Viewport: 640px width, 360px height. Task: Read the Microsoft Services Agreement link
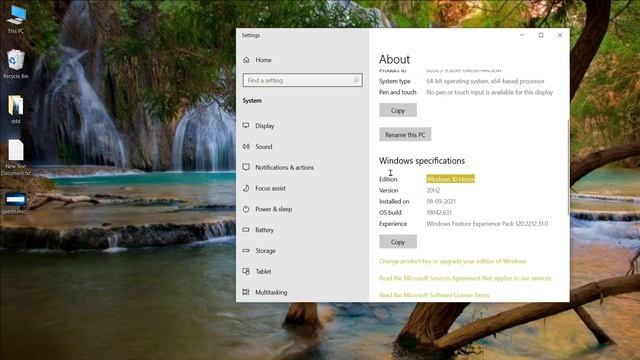point(465,278)
